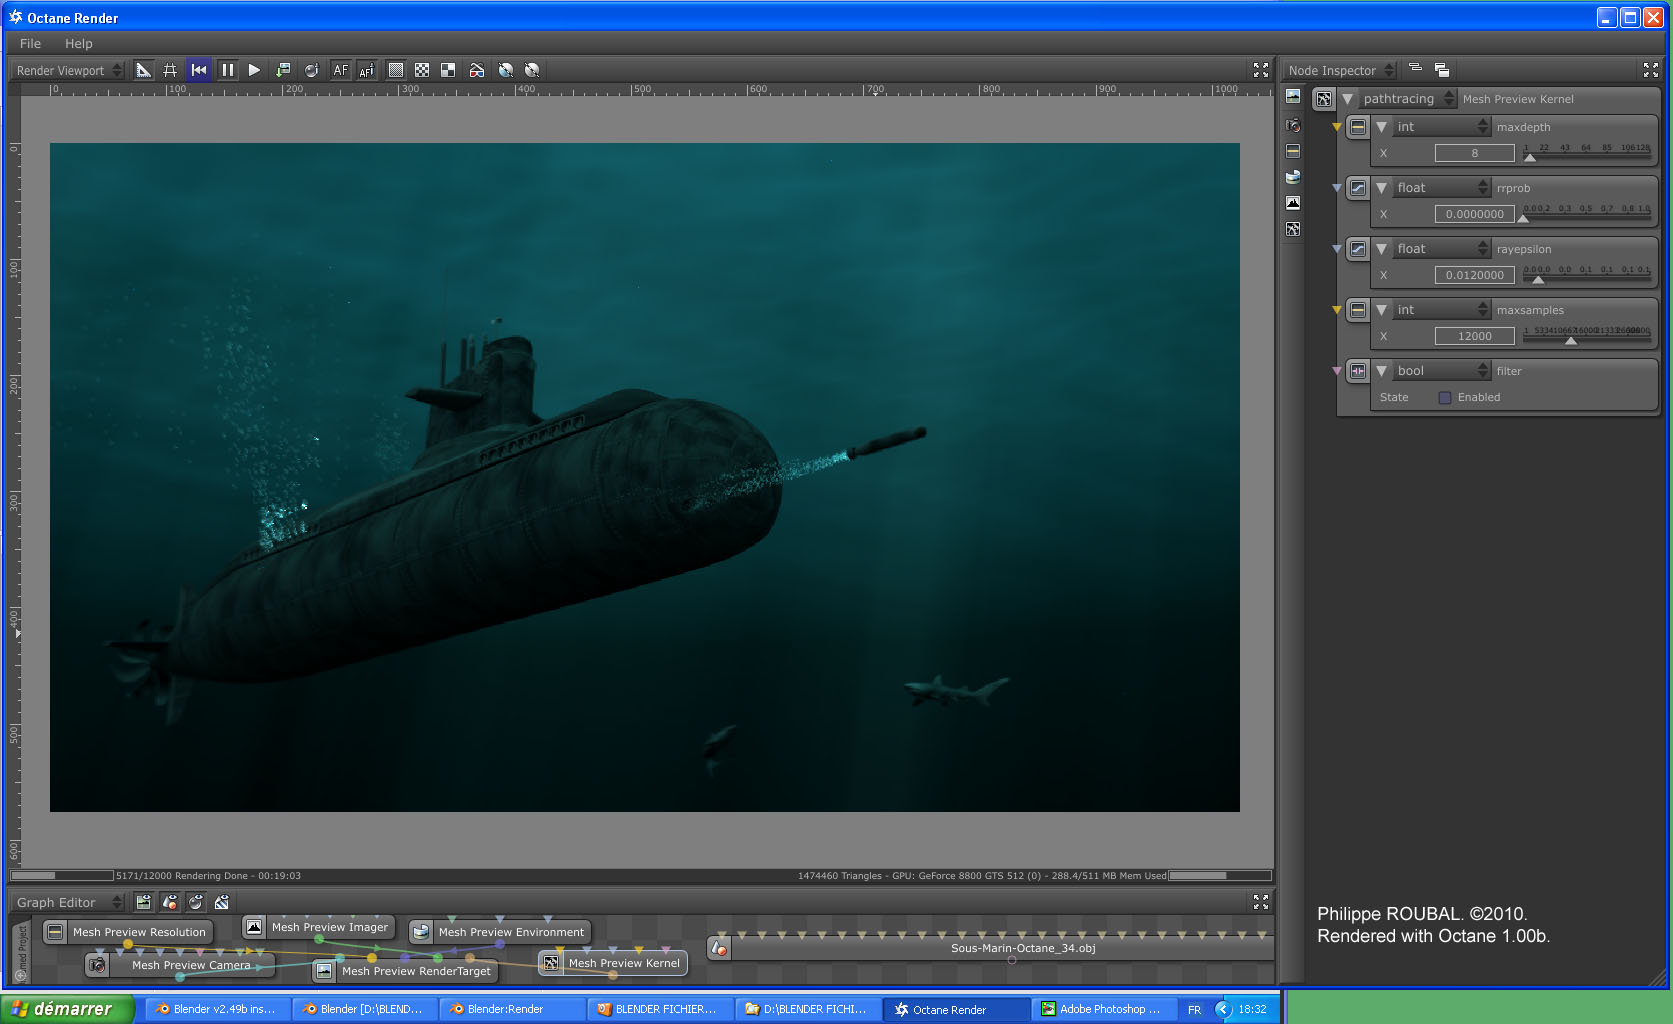The image size is (1673, 1024).
Task: Toggle the ruler display icon in viewport toolbar
Action: (143, 70)
